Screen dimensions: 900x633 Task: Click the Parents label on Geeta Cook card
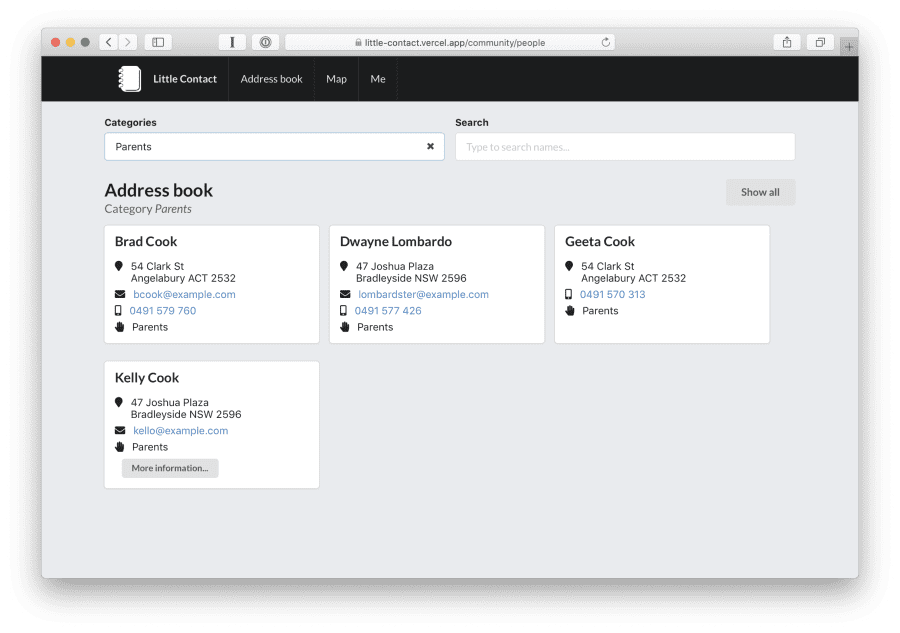point(600,310)
